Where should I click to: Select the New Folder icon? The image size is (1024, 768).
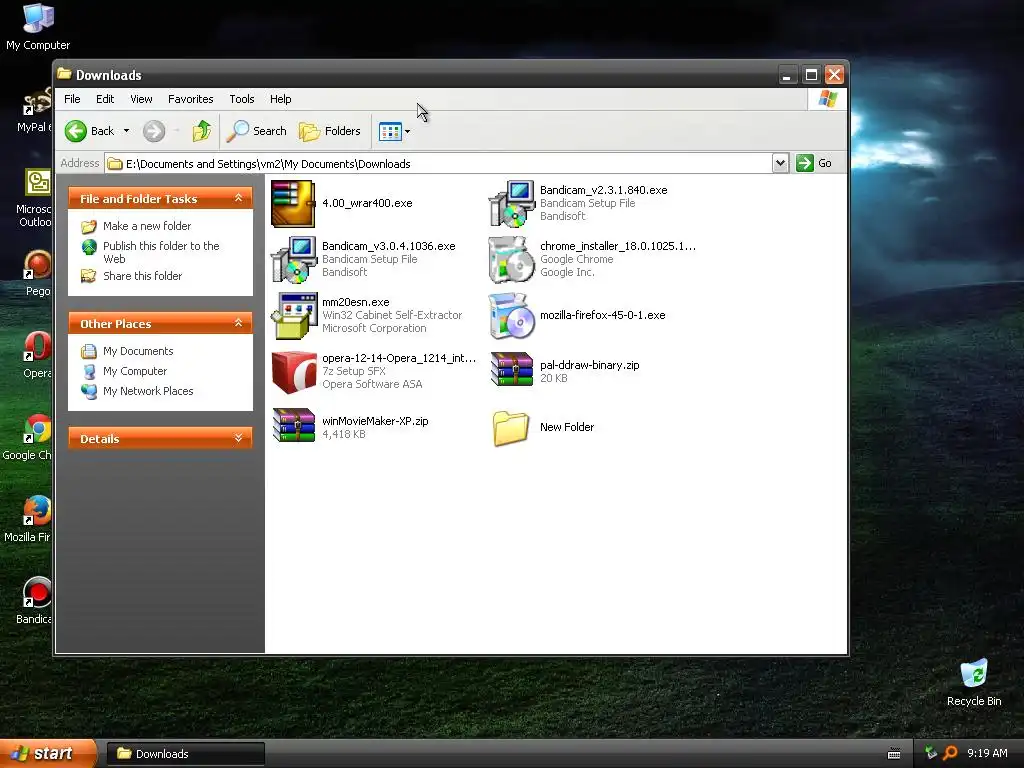pyautogui.click(x=511, y=428)
